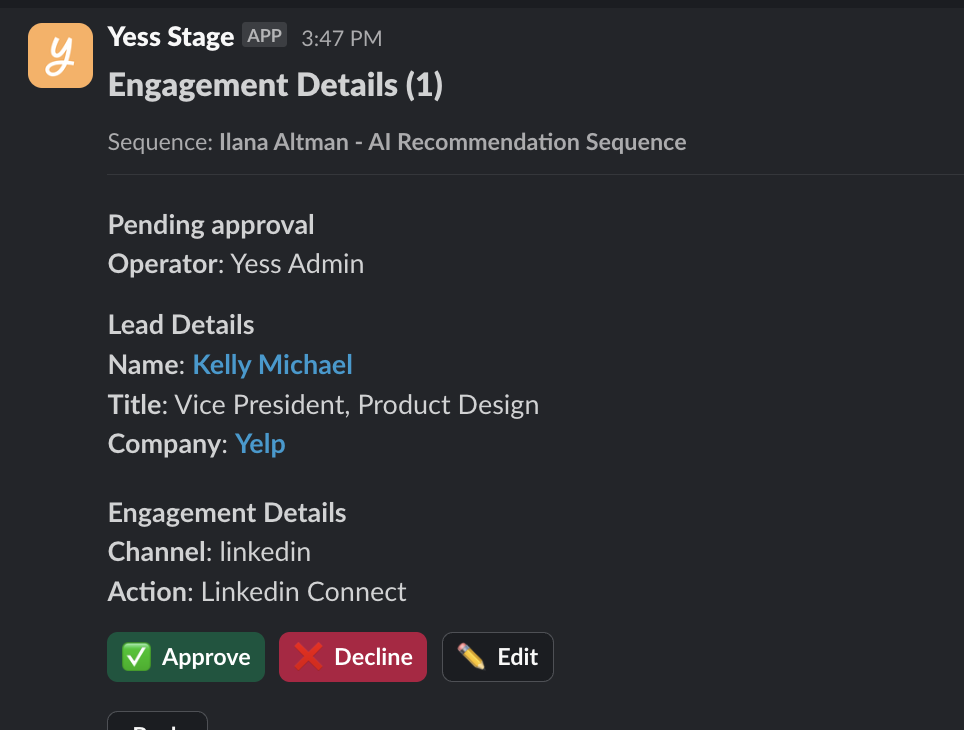This screenshot has height=730, width=964.
Task: Approve the pending engagement with the green checkmark
Action: 186,657
